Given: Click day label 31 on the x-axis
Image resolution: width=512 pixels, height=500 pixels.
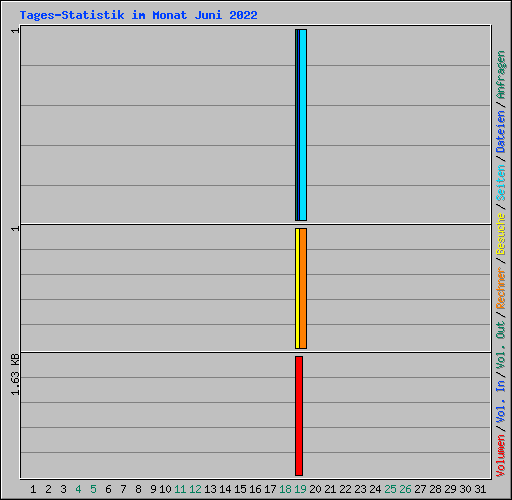Looking at the screenshot, I should pyautogui.click(x=480, y=489).
